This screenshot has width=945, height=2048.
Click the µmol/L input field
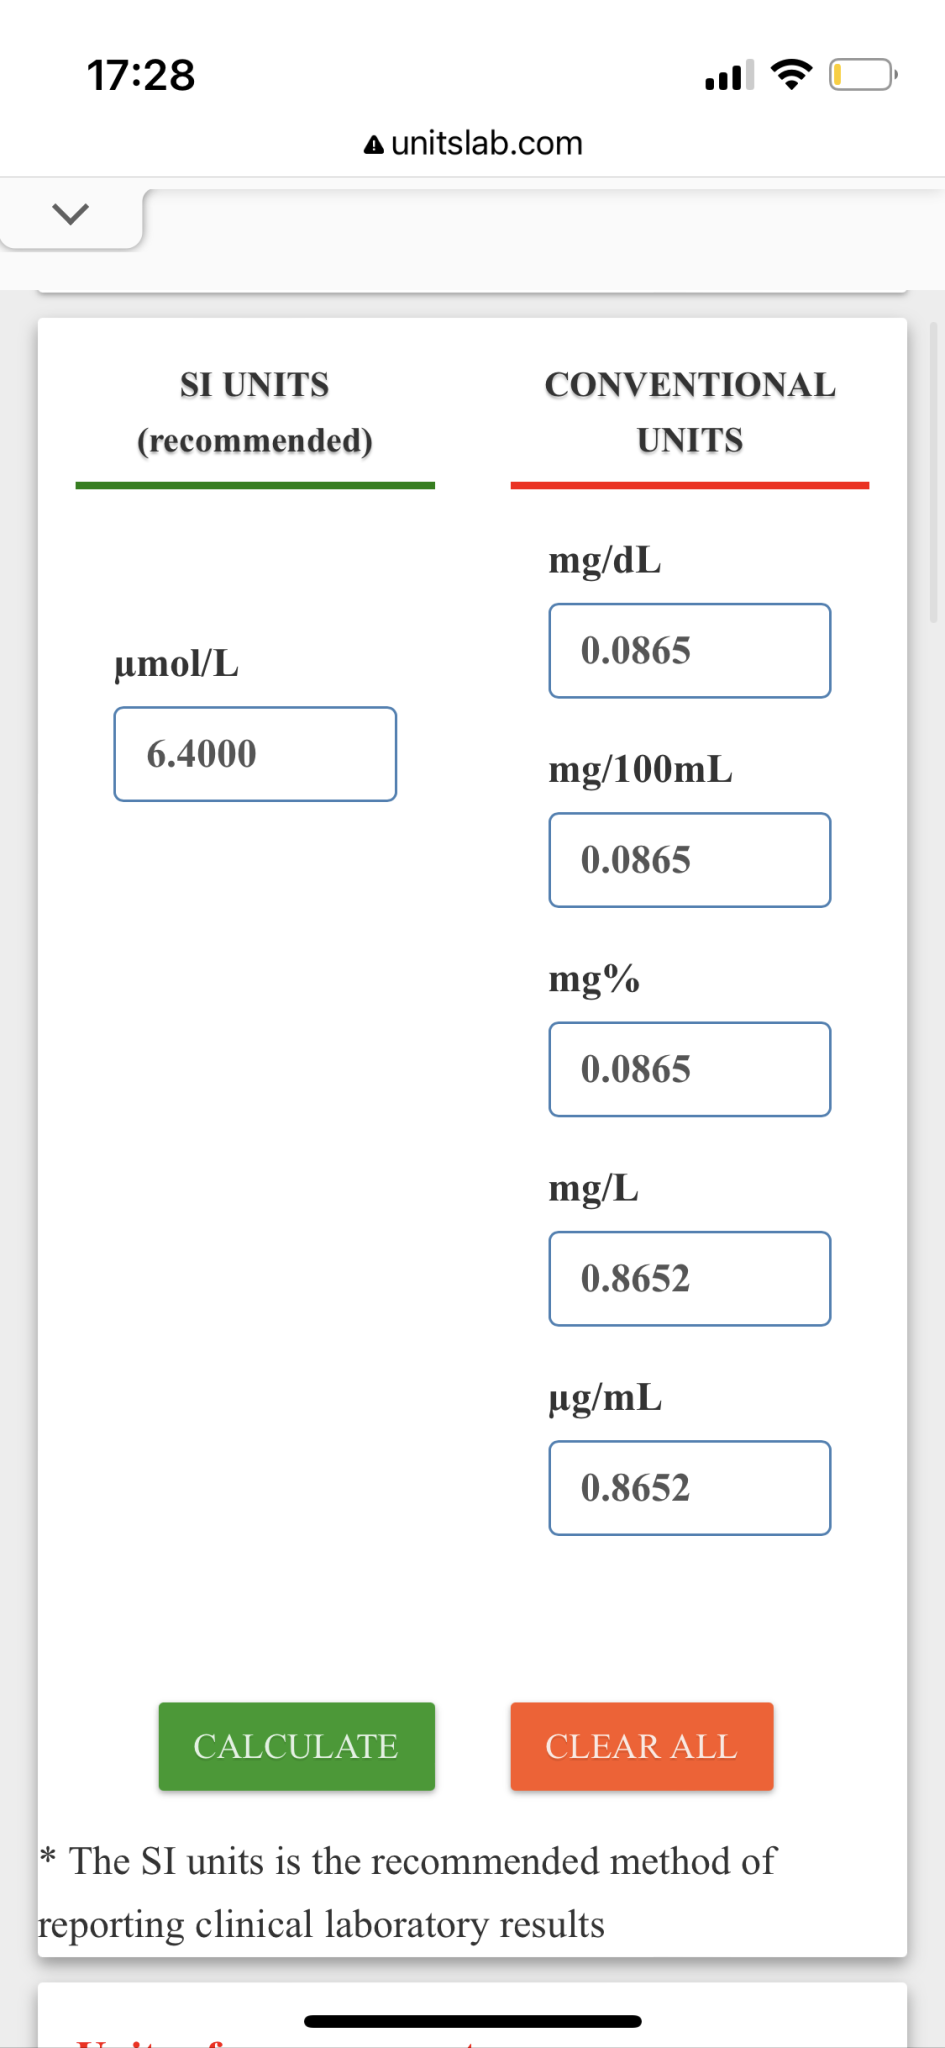tap(255, 754)
